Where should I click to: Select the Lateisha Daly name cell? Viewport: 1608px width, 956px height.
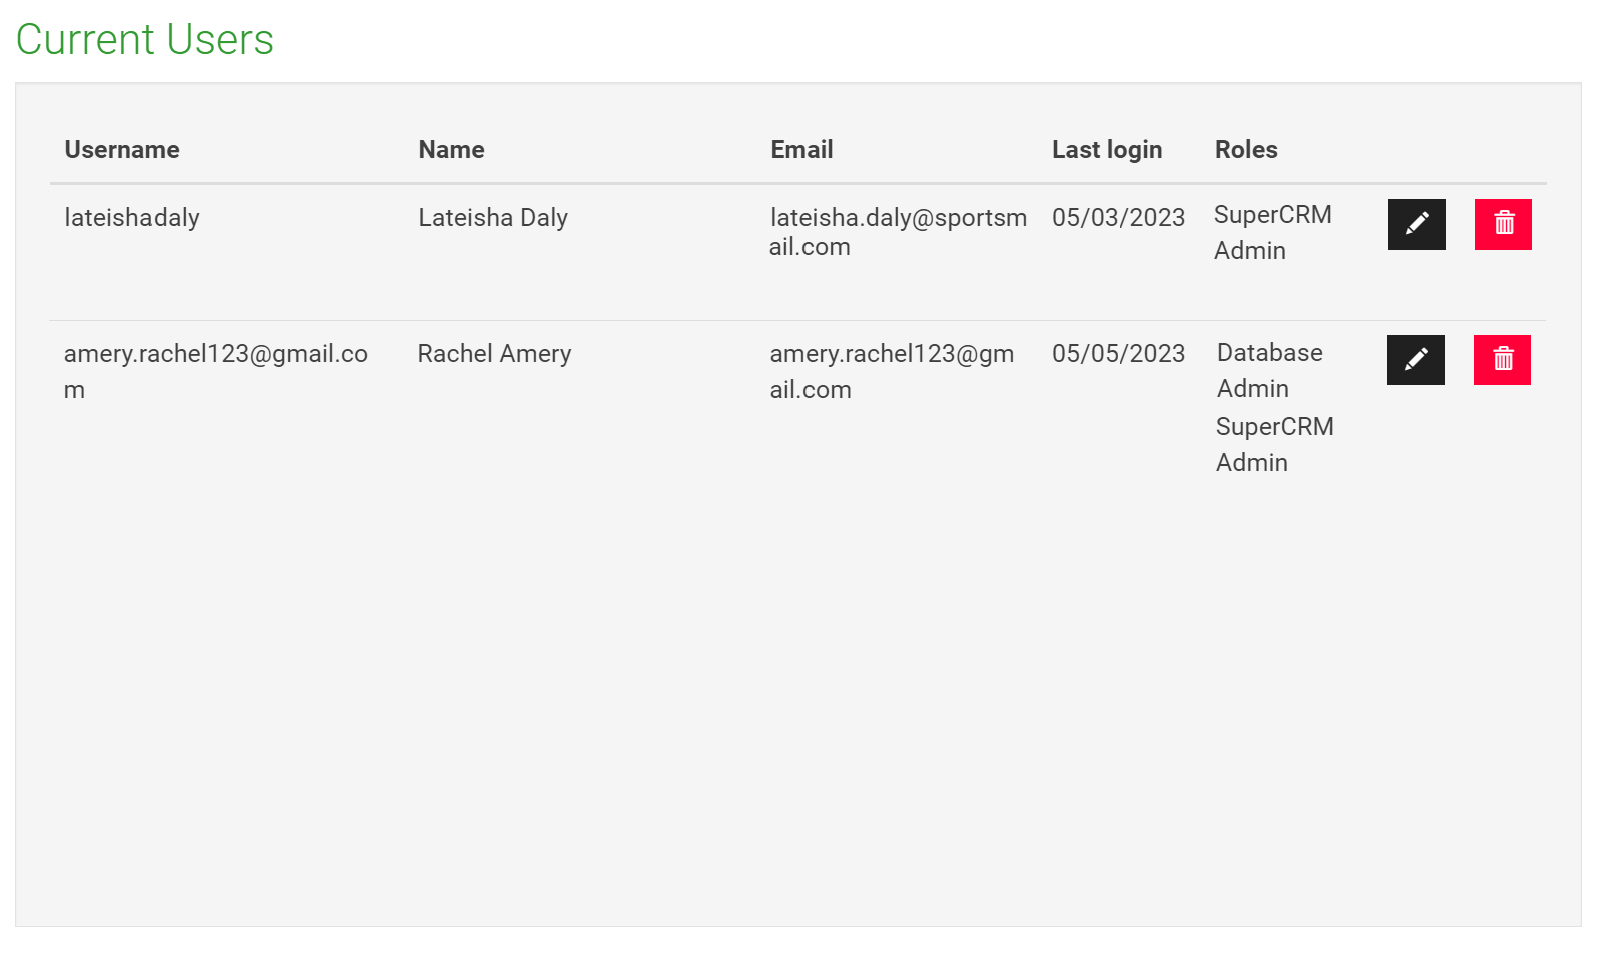coord(493,218)
